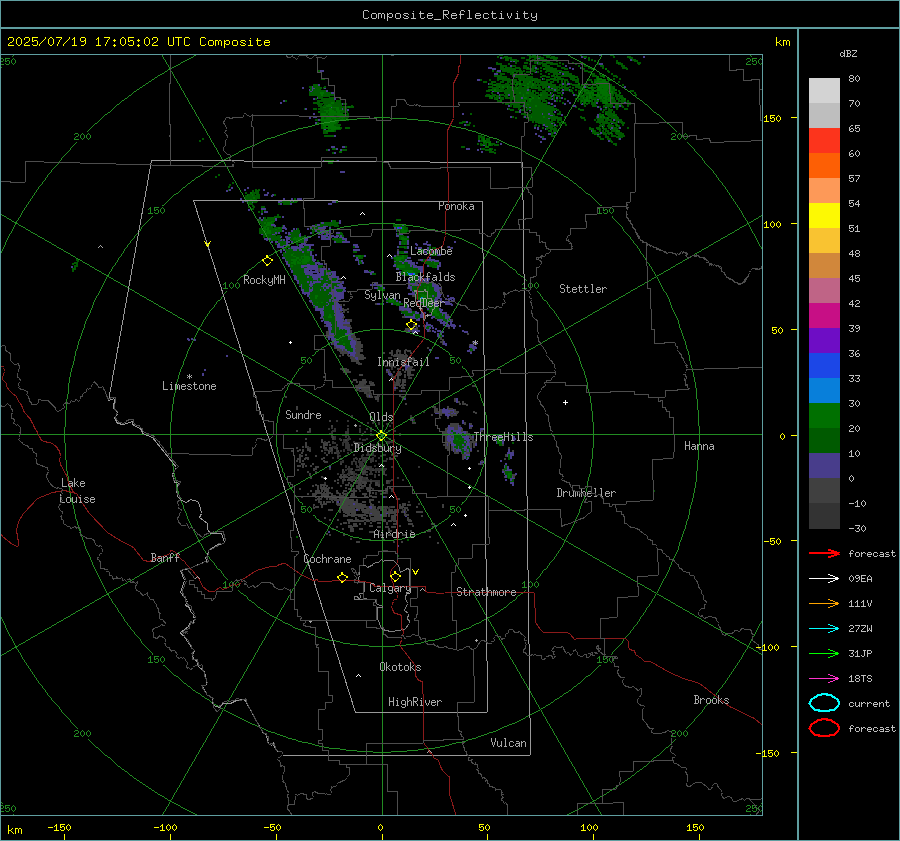This screenshot has width=900, height=841.
Task: Click the Lake Louise label
Action: pos(77,491)
